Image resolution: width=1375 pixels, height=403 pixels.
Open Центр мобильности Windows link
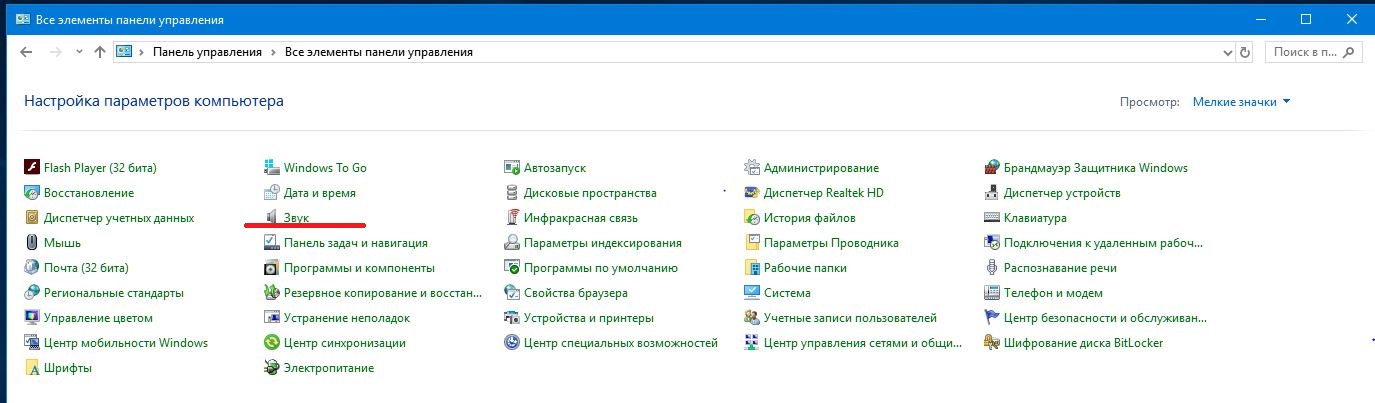(x=126, y=343)
